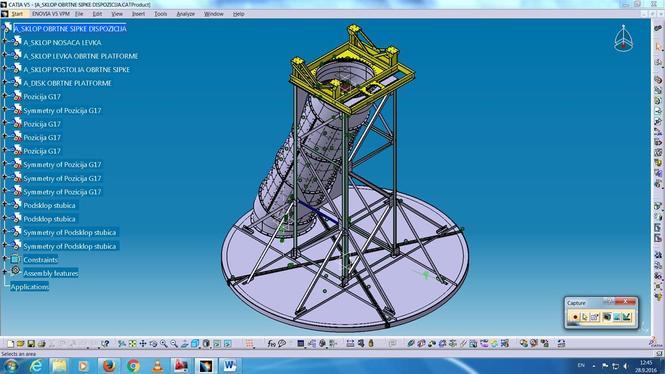Expand the A_SKLOP NOSACA LEVKA node
The image size is (665, 374).
pyautogui.click(x=5, y=42)
